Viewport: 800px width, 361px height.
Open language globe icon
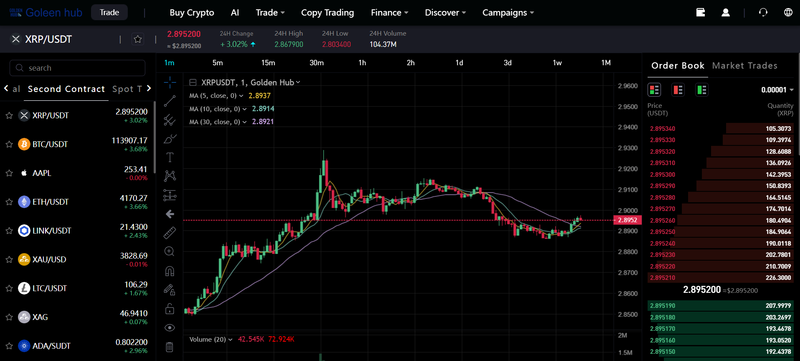pyautogui.click(x=787, y=13)
